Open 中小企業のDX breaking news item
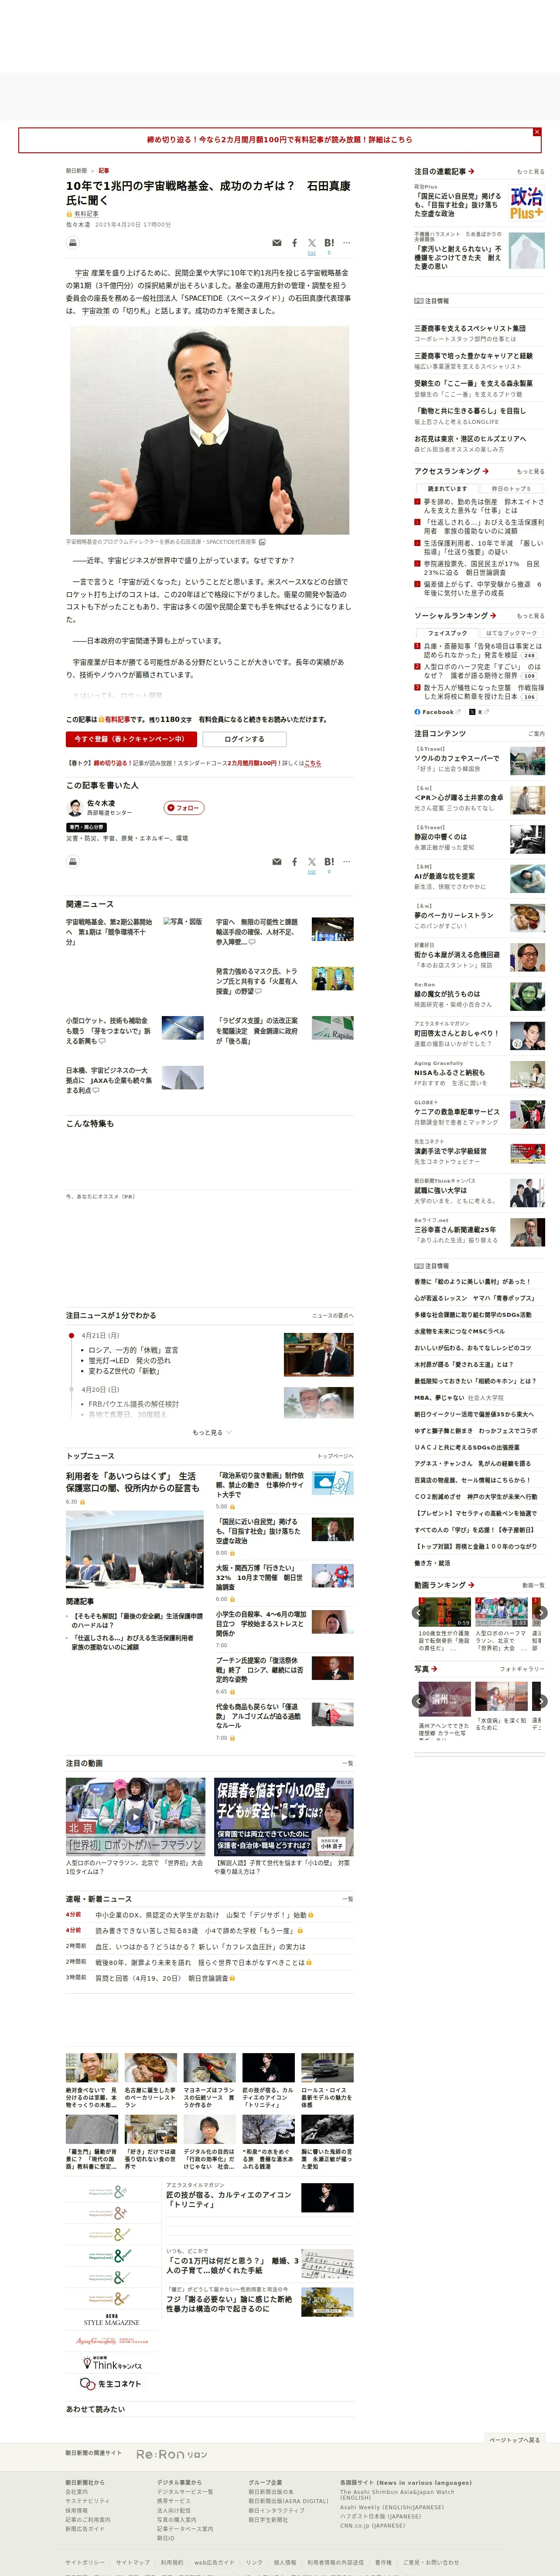The image size is (560, 2576). tap(201, 1915)
